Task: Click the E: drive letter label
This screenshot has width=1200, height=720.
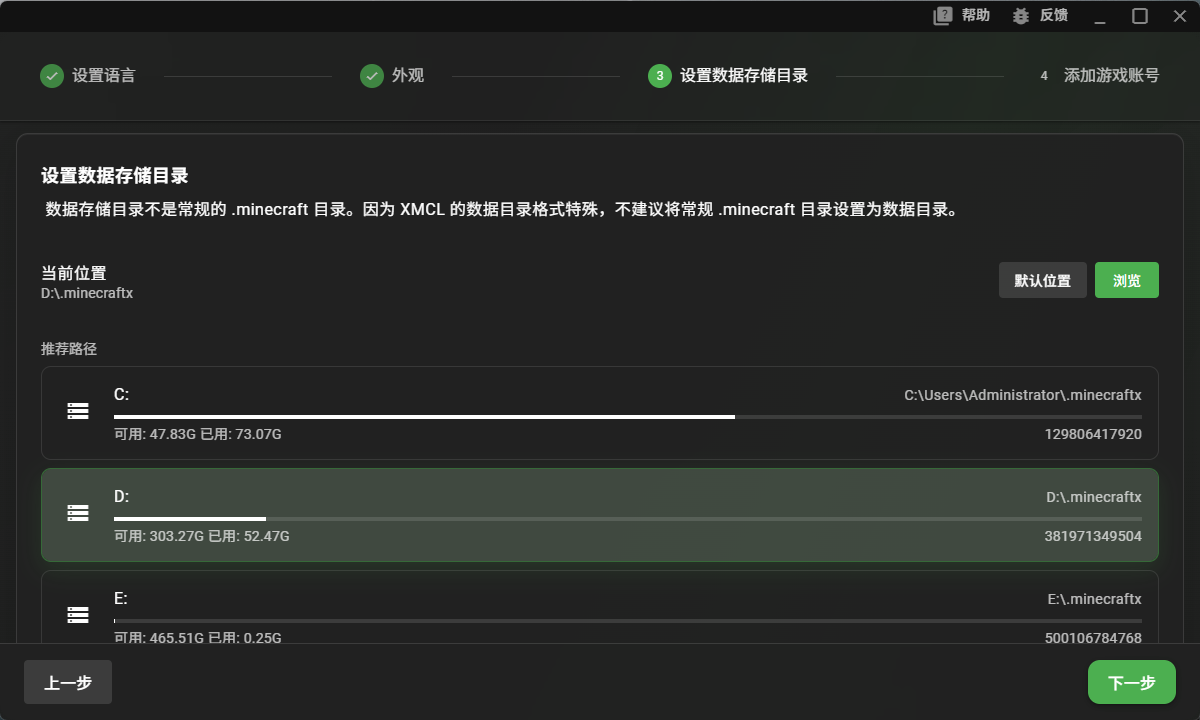Action: 121,599
